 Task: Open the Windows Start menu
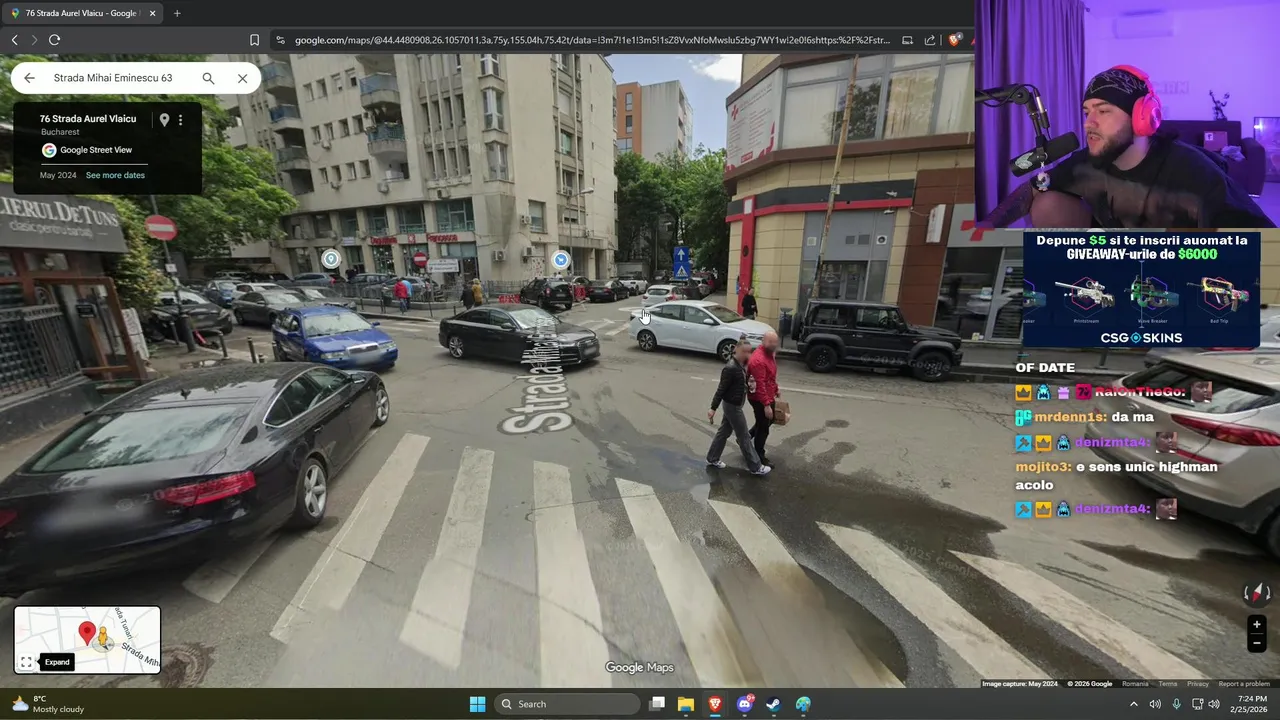tap(477, 704)
